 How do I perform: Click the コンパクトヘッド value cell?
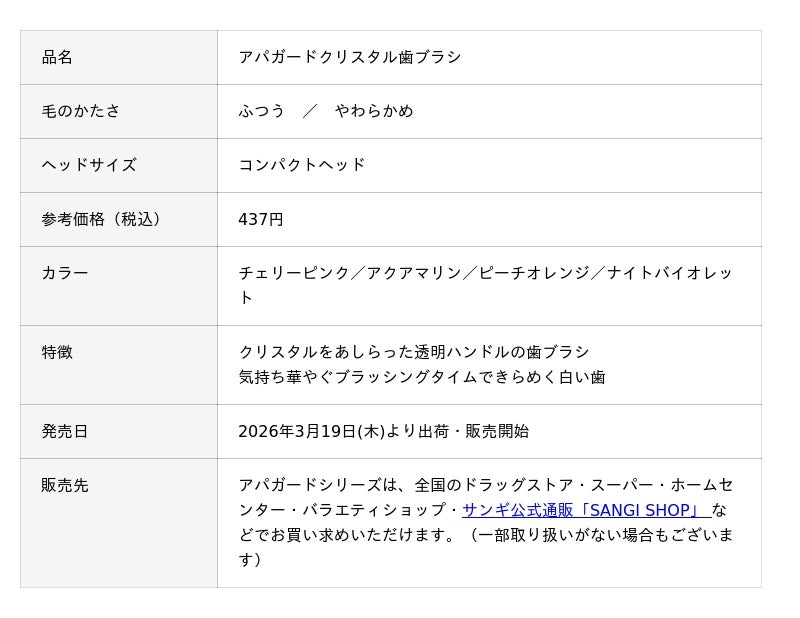pos(301,166)
